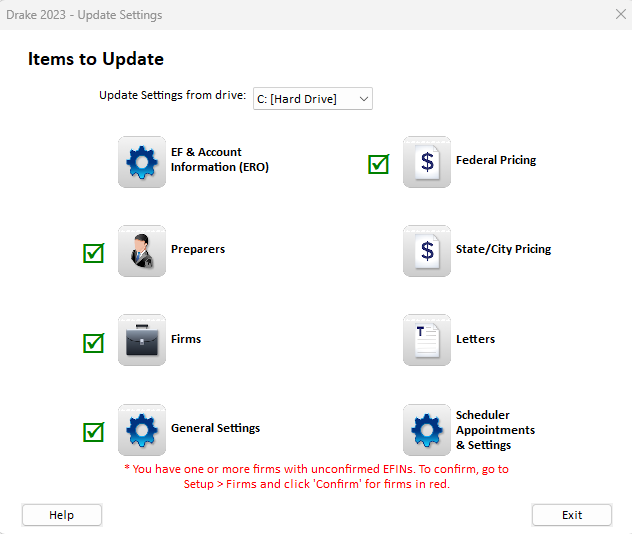The width and height of the screenshot is (632, 534).
Task: Click the State/City Pricing label text
Action: pyautogui.click(x=503, y=249)
